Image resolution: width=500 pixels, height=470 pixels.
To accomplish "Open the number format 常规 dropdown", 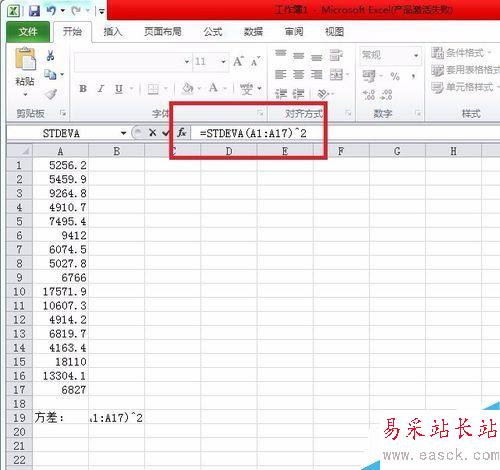I will coord(416,55).
